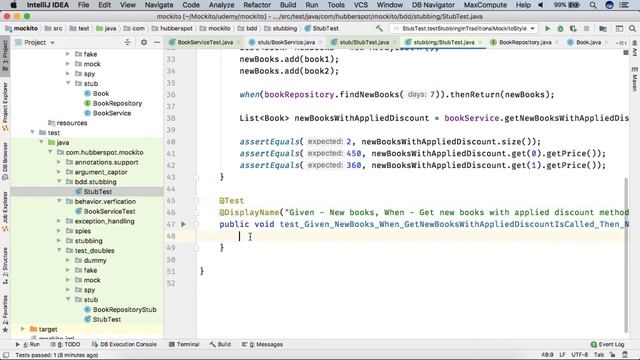This screenshot has width=640, height=360.
Task: Open Event Log in status bar
Action: (x=607, y=344)
